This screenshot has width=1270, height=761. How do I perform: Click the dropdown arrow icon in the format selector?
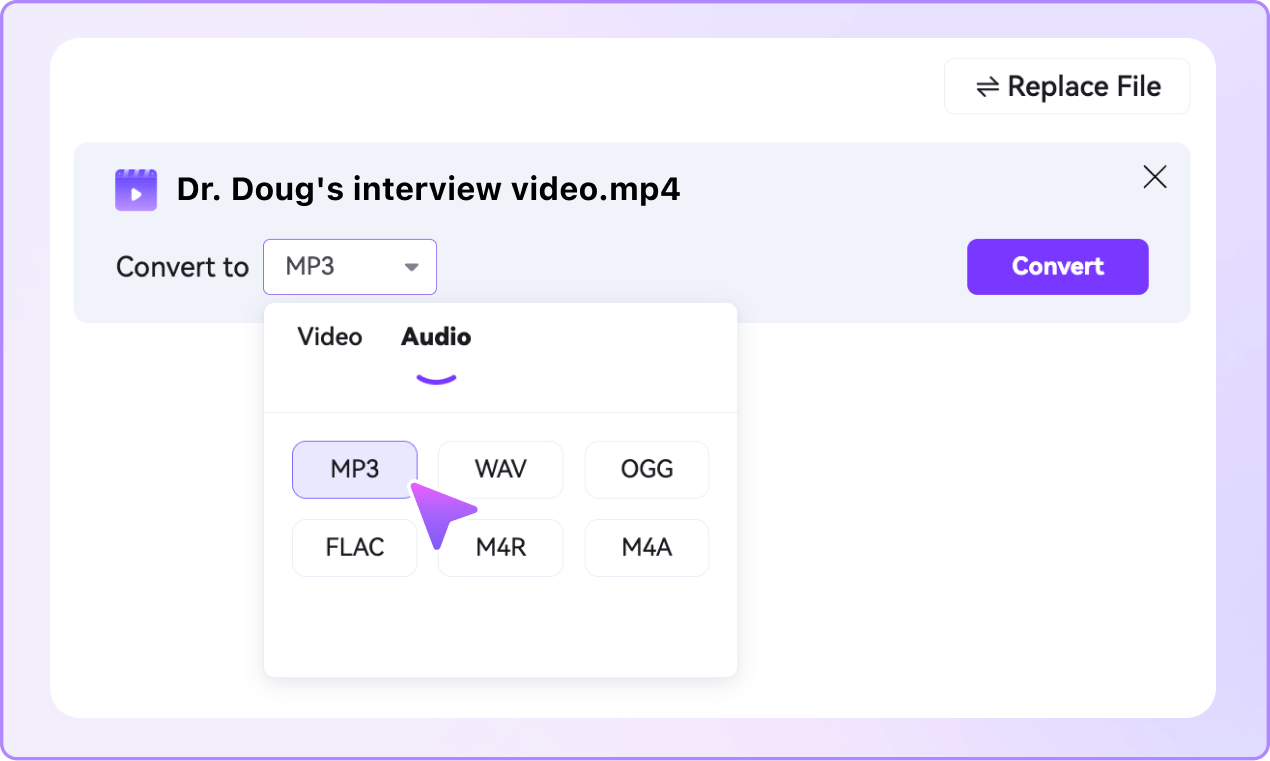[x=412, y=267]
